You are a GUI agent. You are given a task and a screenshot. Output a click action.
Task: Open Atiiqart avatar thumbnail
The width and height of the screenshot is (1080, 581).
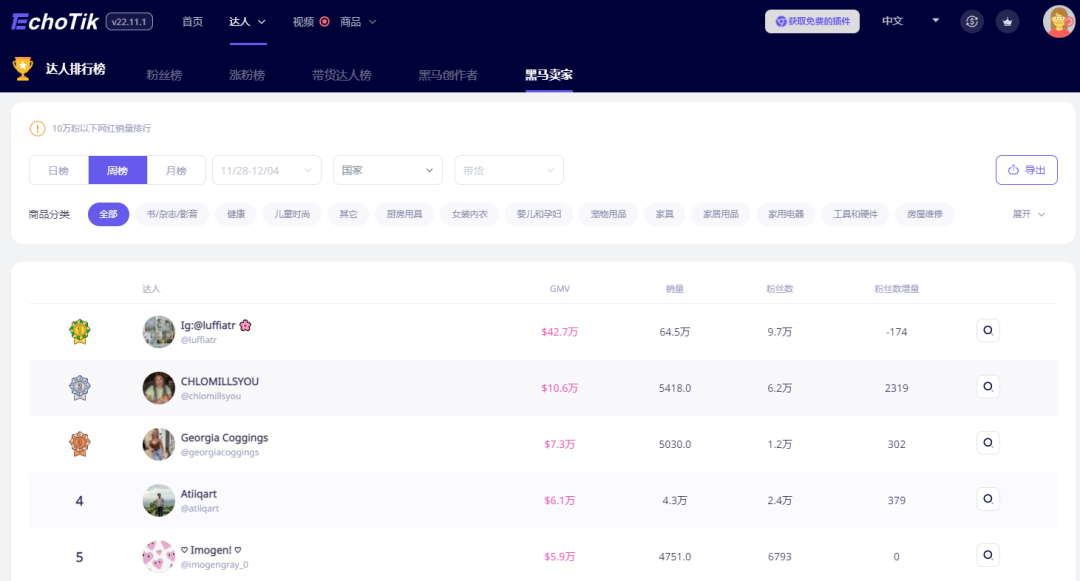pyautogui.click(x=158, y=500)
